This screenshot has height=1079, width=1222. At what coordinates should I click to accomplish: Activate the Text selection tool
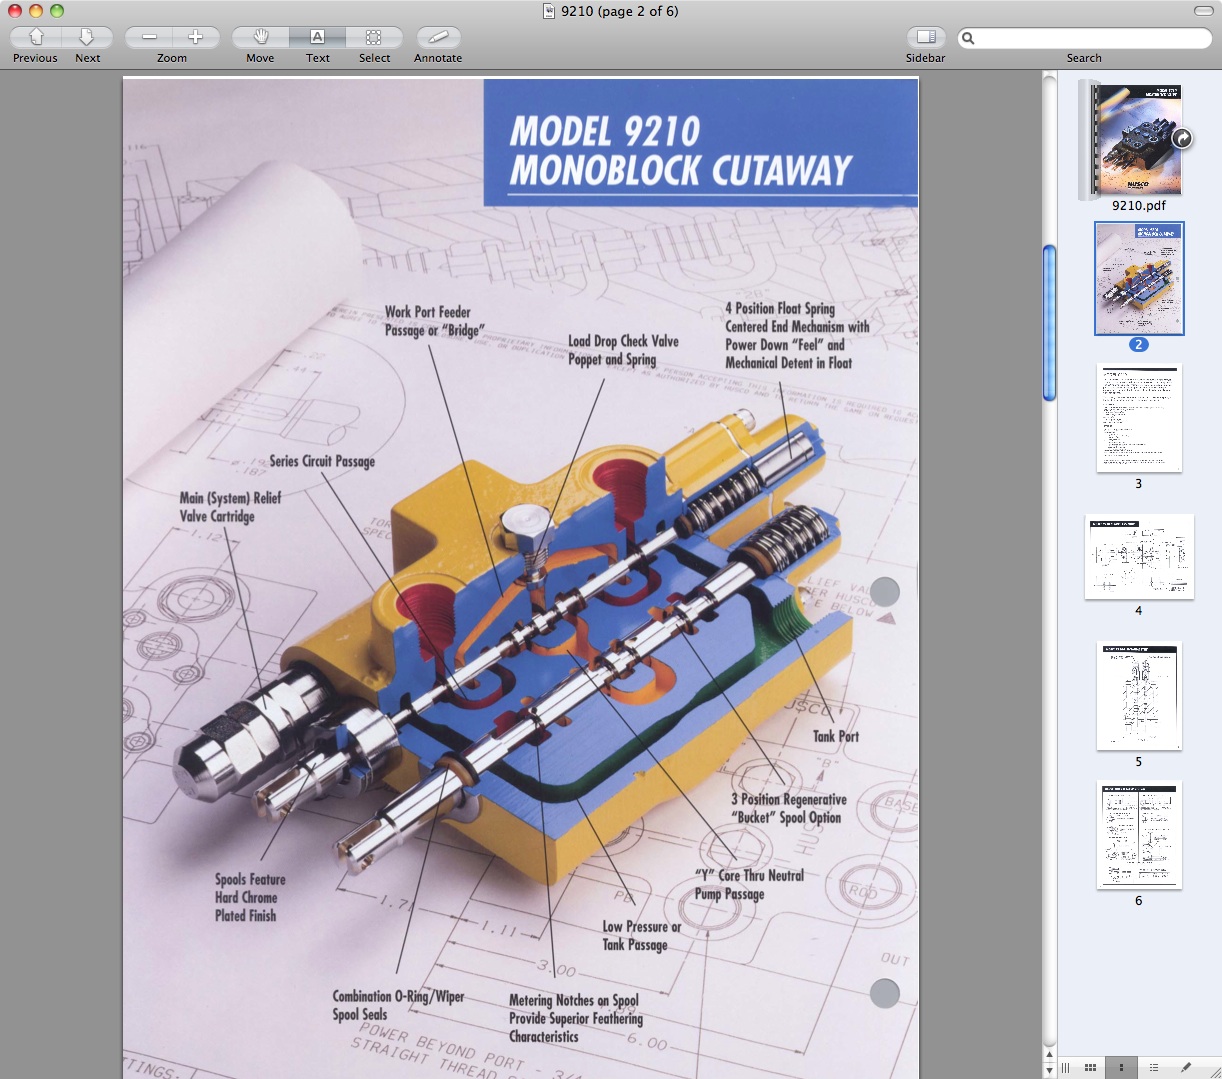pyautogui.click(x=317, y=38)
